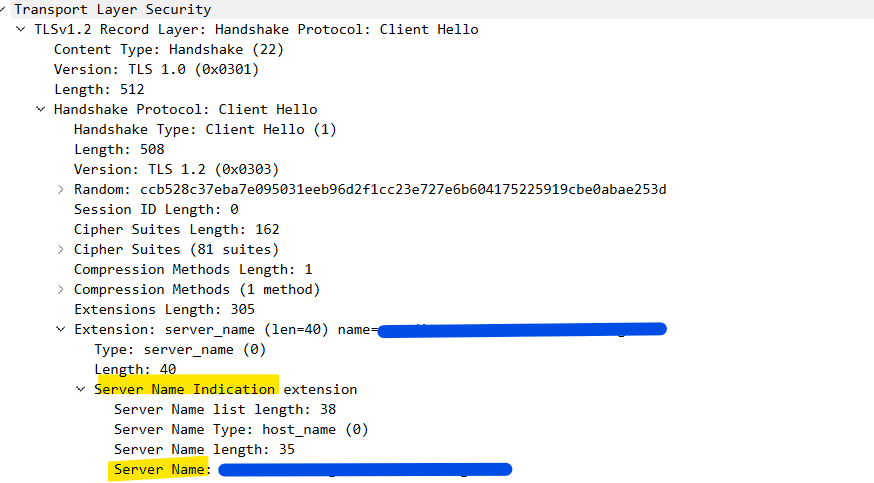
Task: Expand the Cipher Suites (81 suites) node
Action: (x=61, y=249)
